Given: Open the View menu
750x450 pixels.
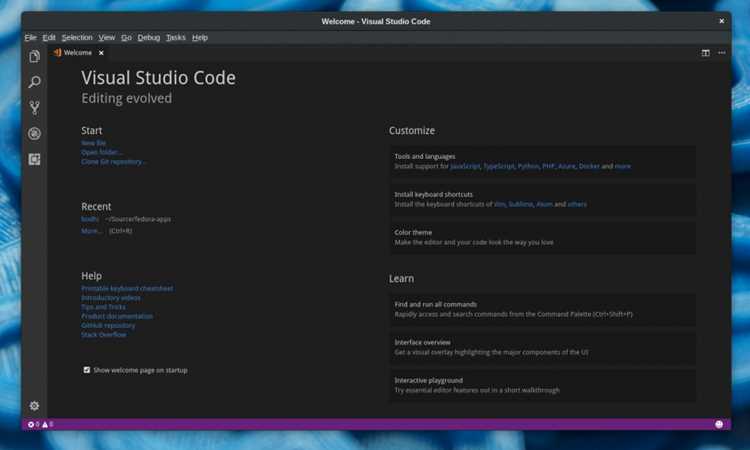Looking at the screenshot, I should click(107, 37).
